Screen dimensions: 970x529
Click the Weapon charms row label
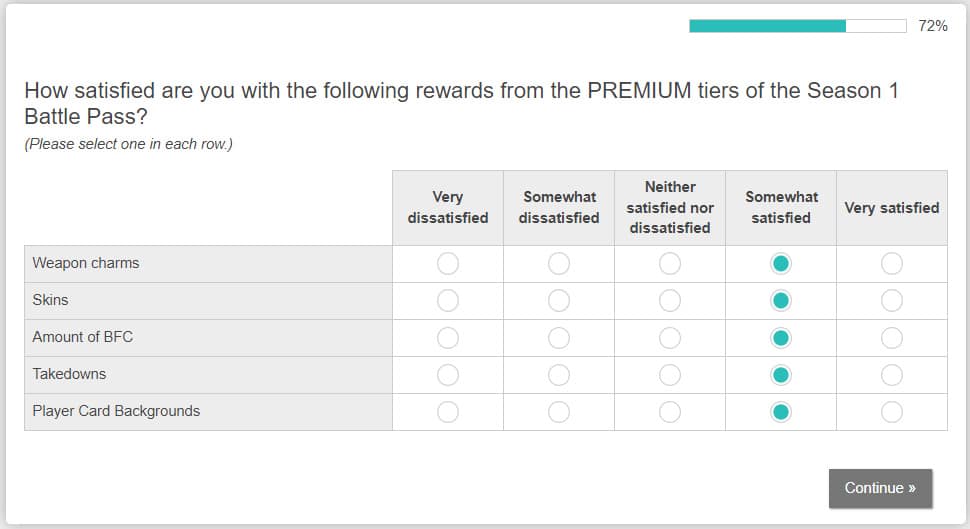point(86,263)
